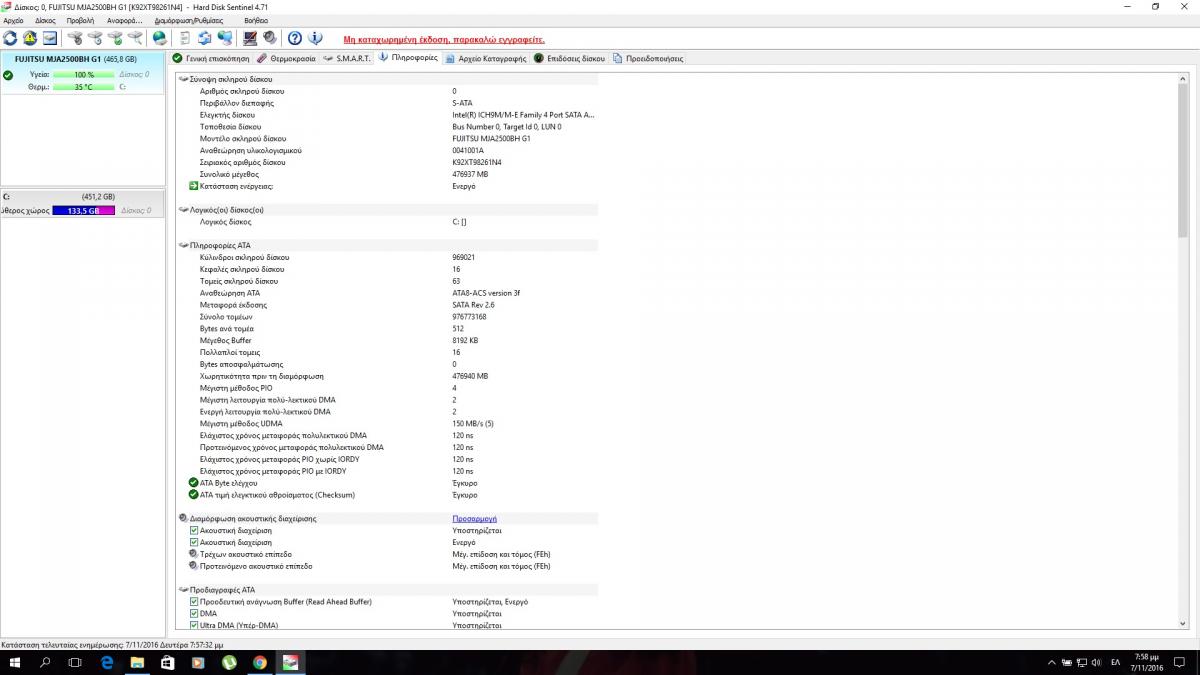
Task: Click the Προσαρμογή link
Action: tap(475, 519)
